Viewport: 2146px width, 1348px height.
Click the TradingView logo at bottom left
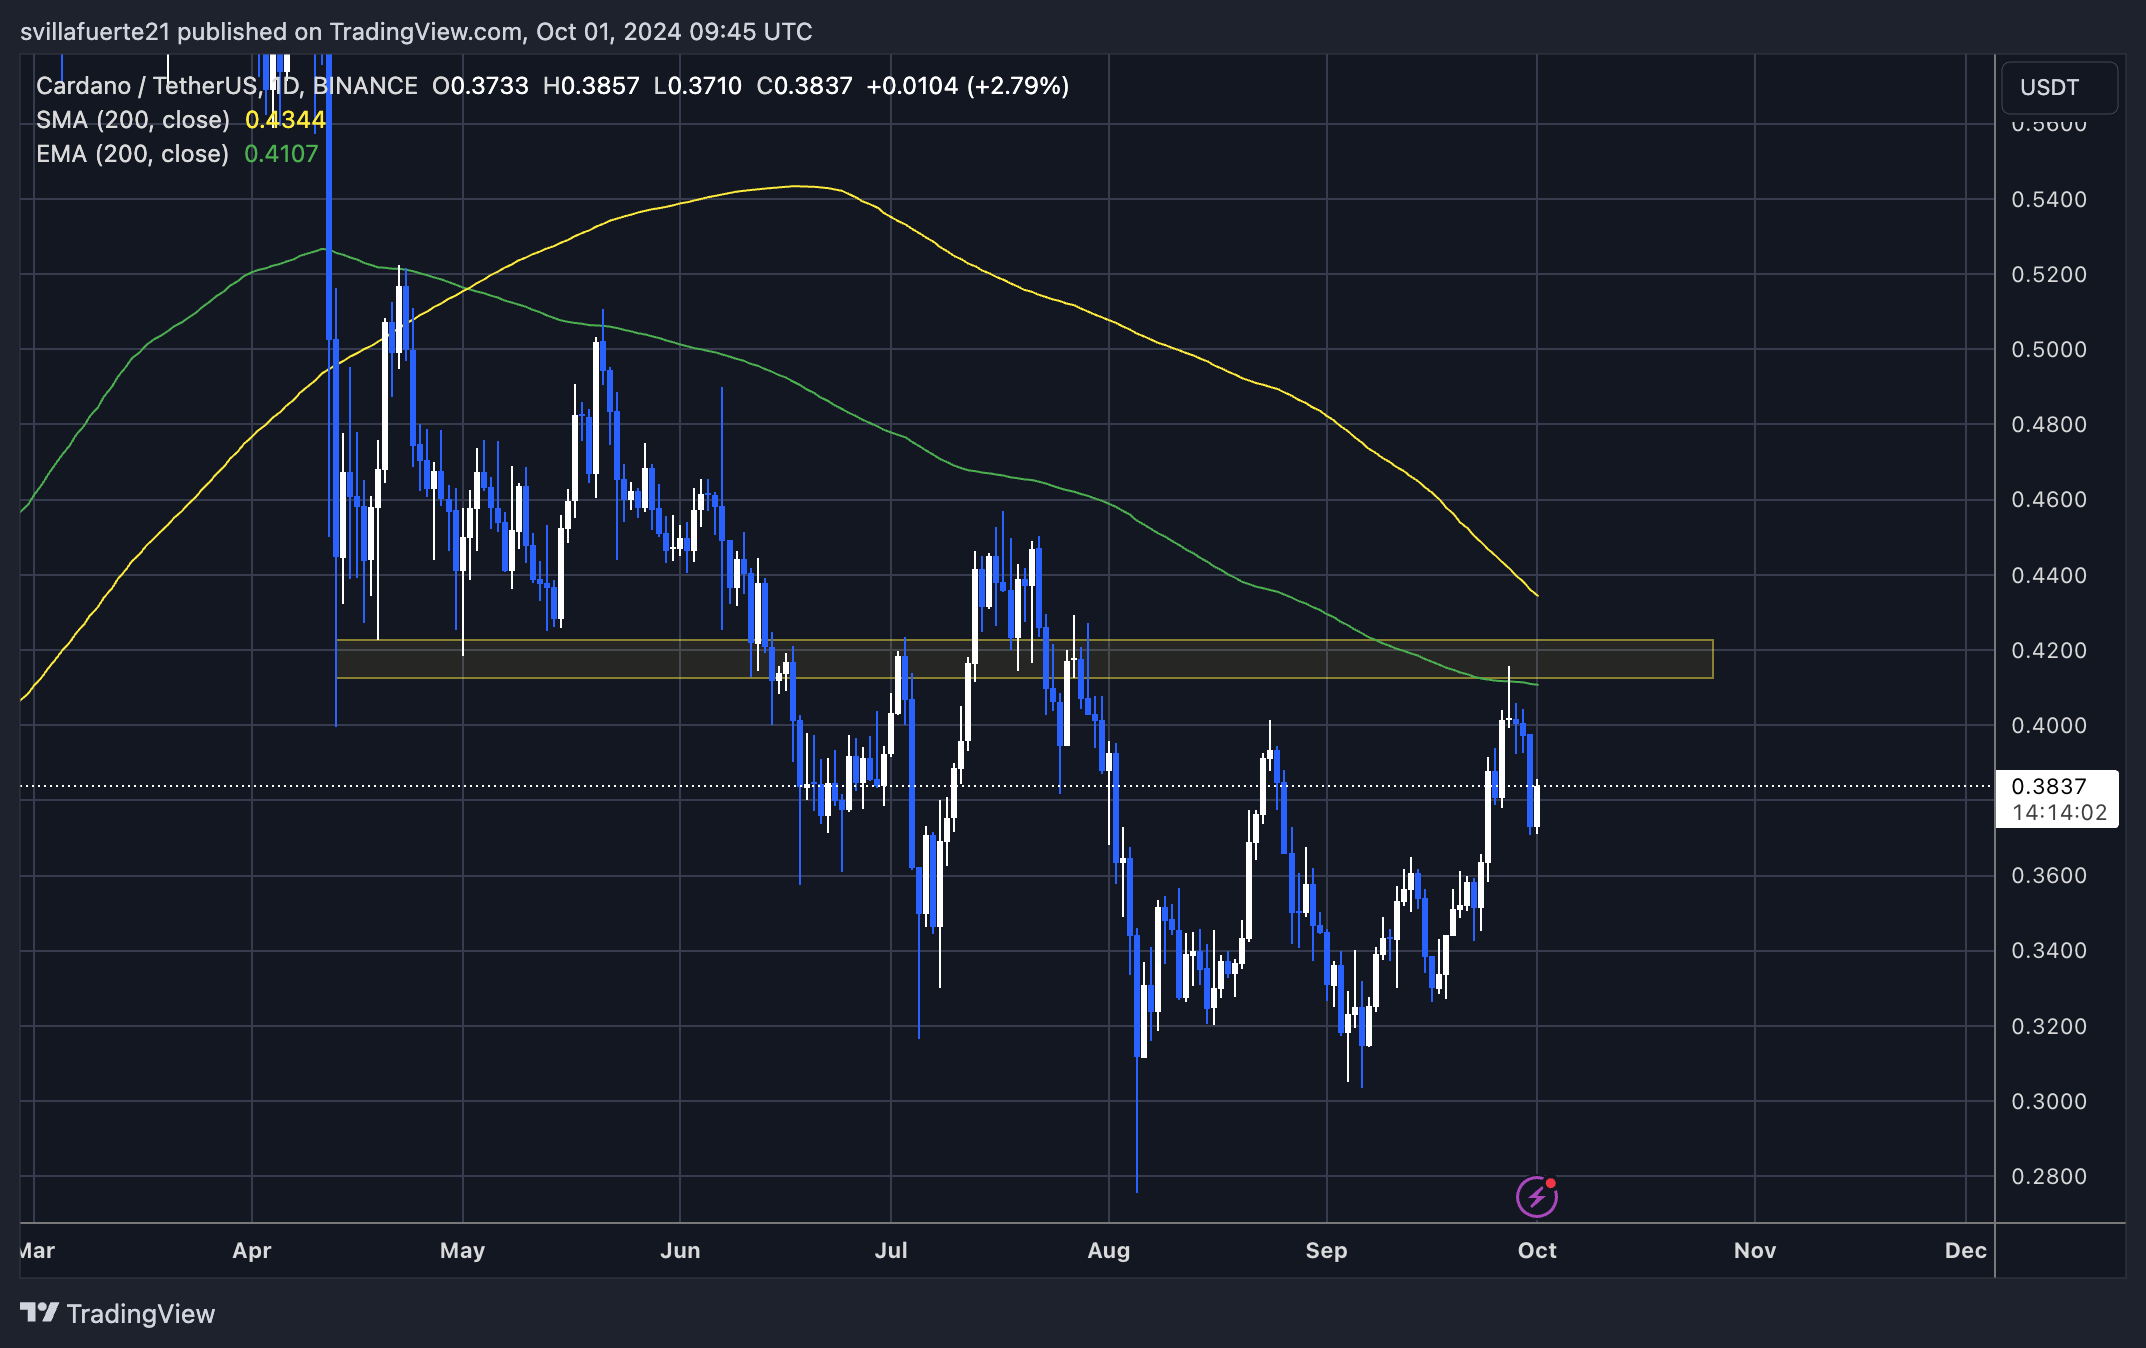pos(118,1313)
